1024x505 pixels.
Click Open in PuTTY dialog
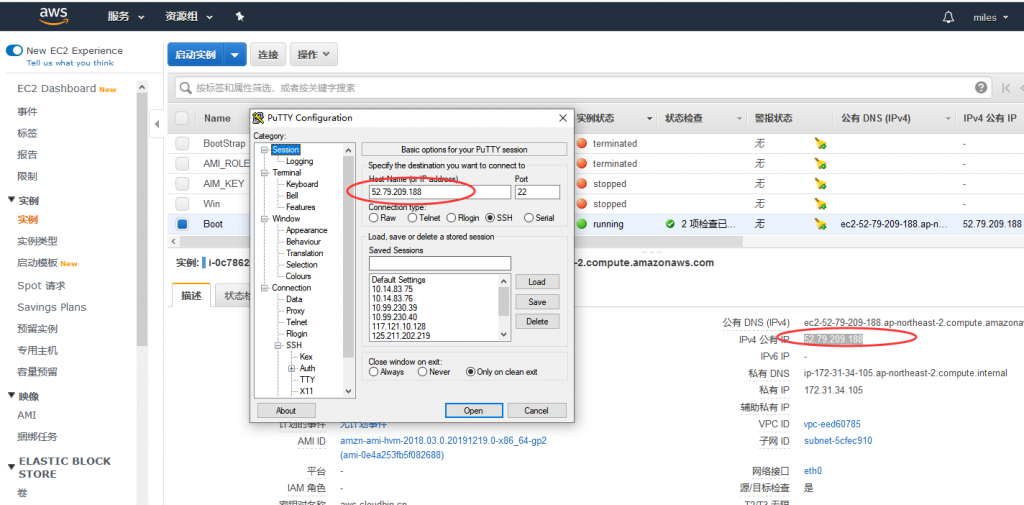click(473, 411)
